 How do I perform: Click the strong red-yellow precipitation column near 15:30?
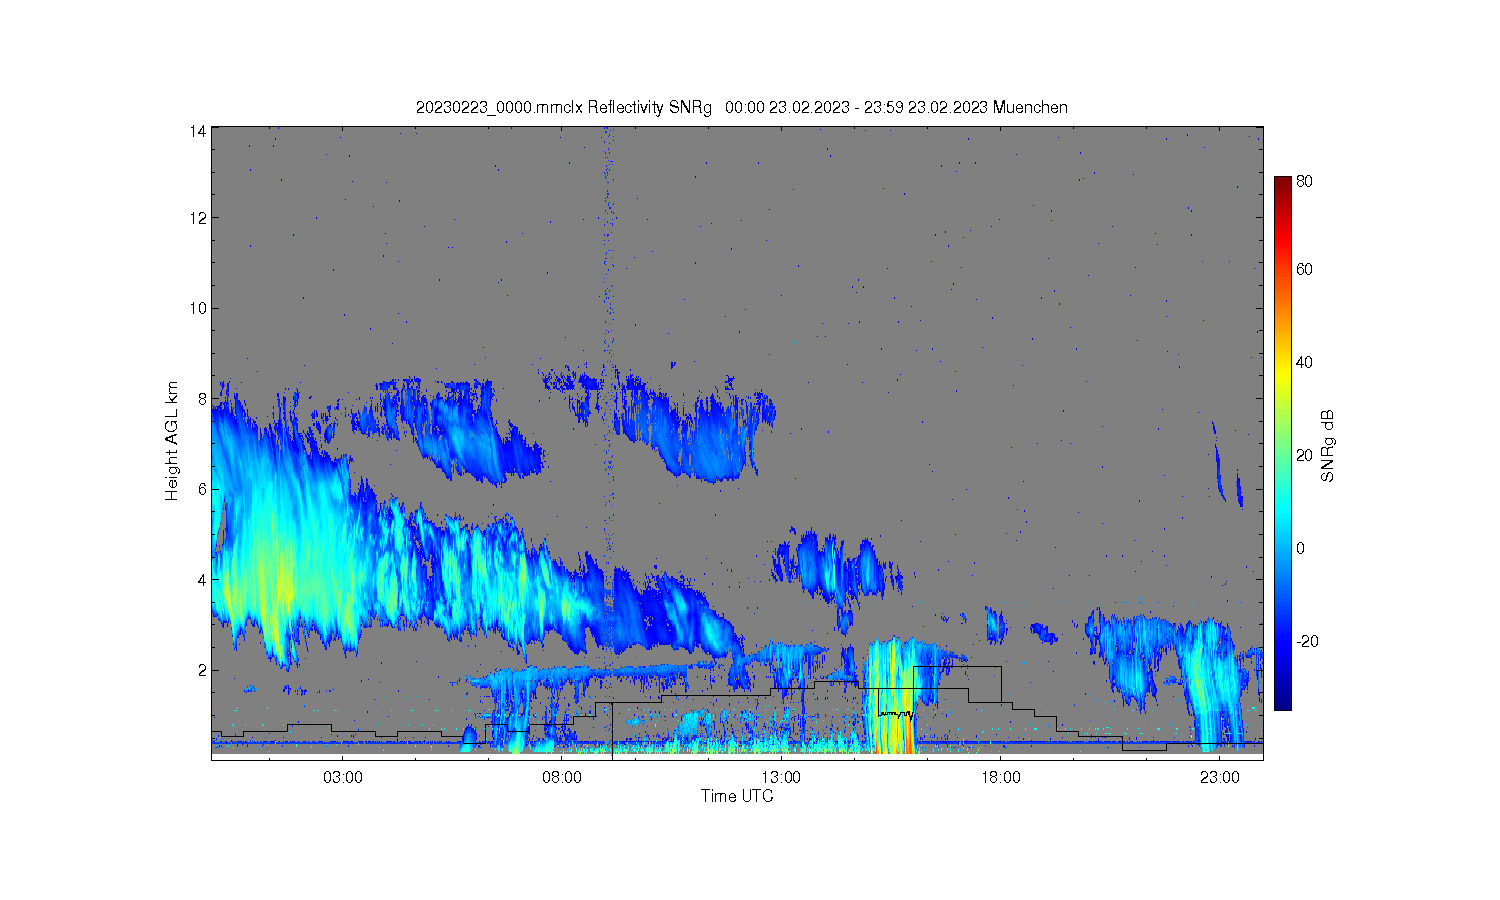[891, 697]
